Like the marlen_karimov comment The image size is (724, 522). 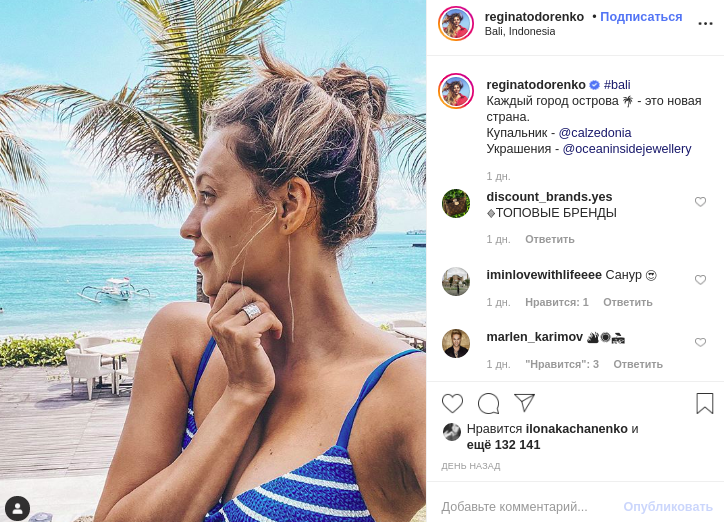(700, 342)
